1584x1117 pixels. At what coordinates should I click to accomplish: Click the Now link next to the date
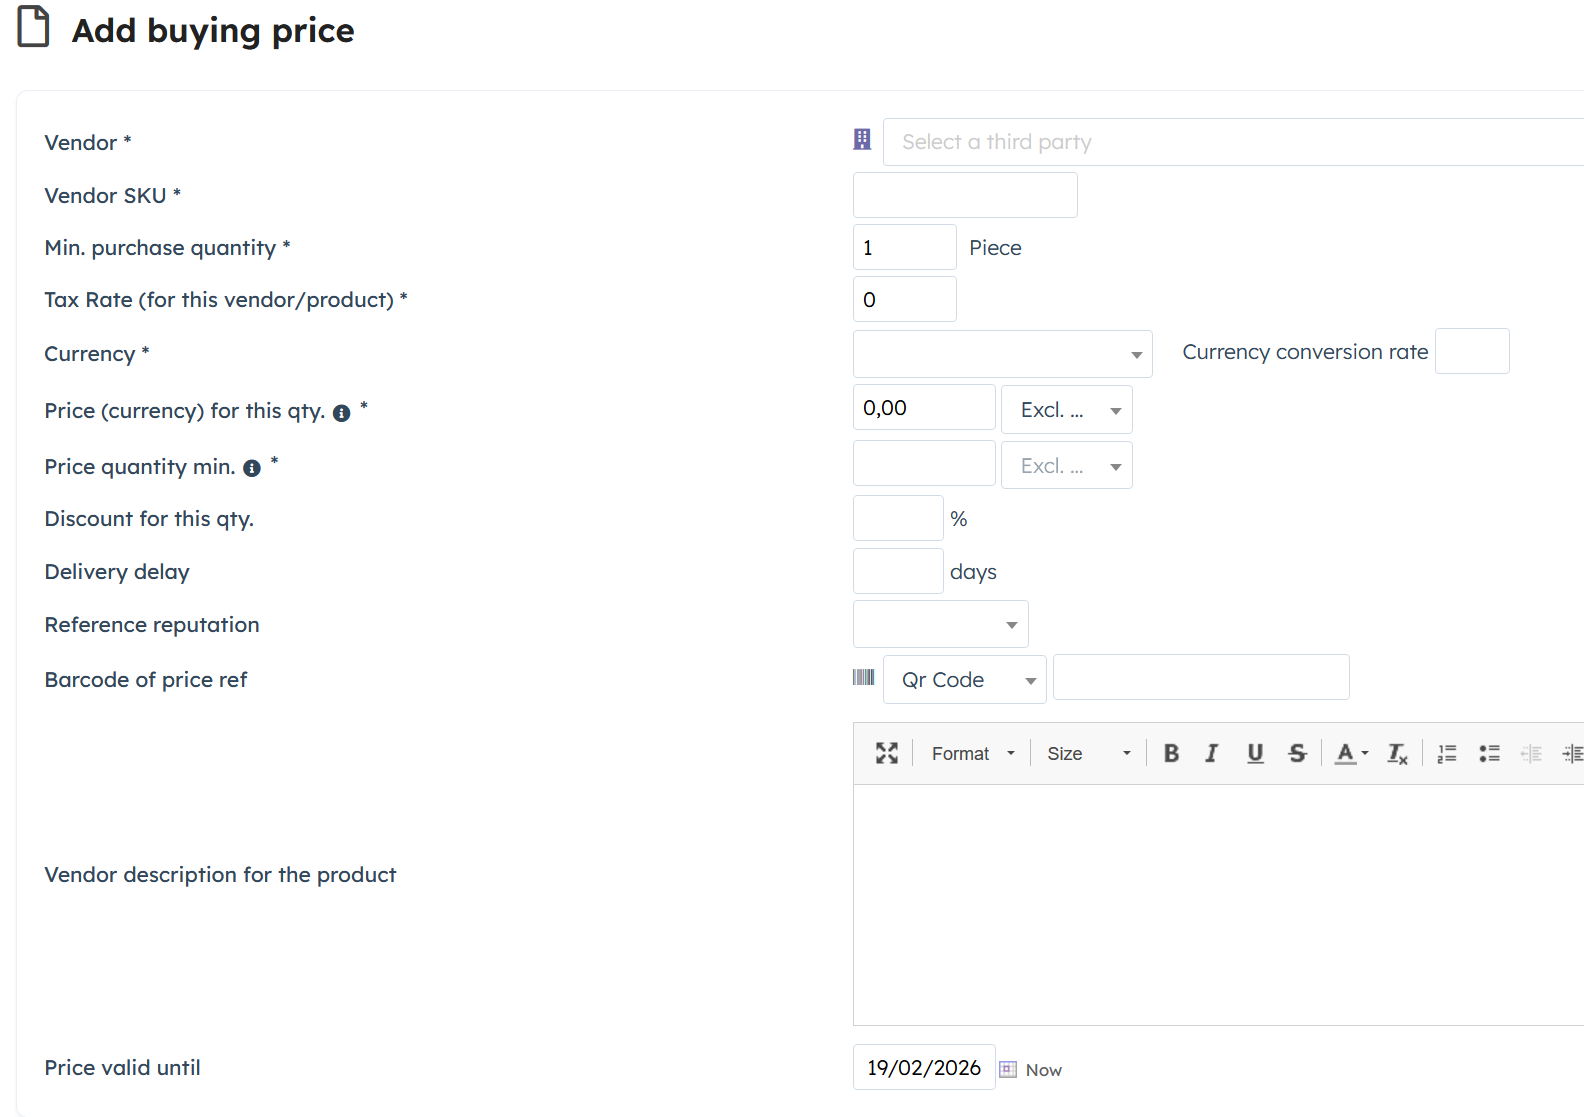pos(1043,1070)
